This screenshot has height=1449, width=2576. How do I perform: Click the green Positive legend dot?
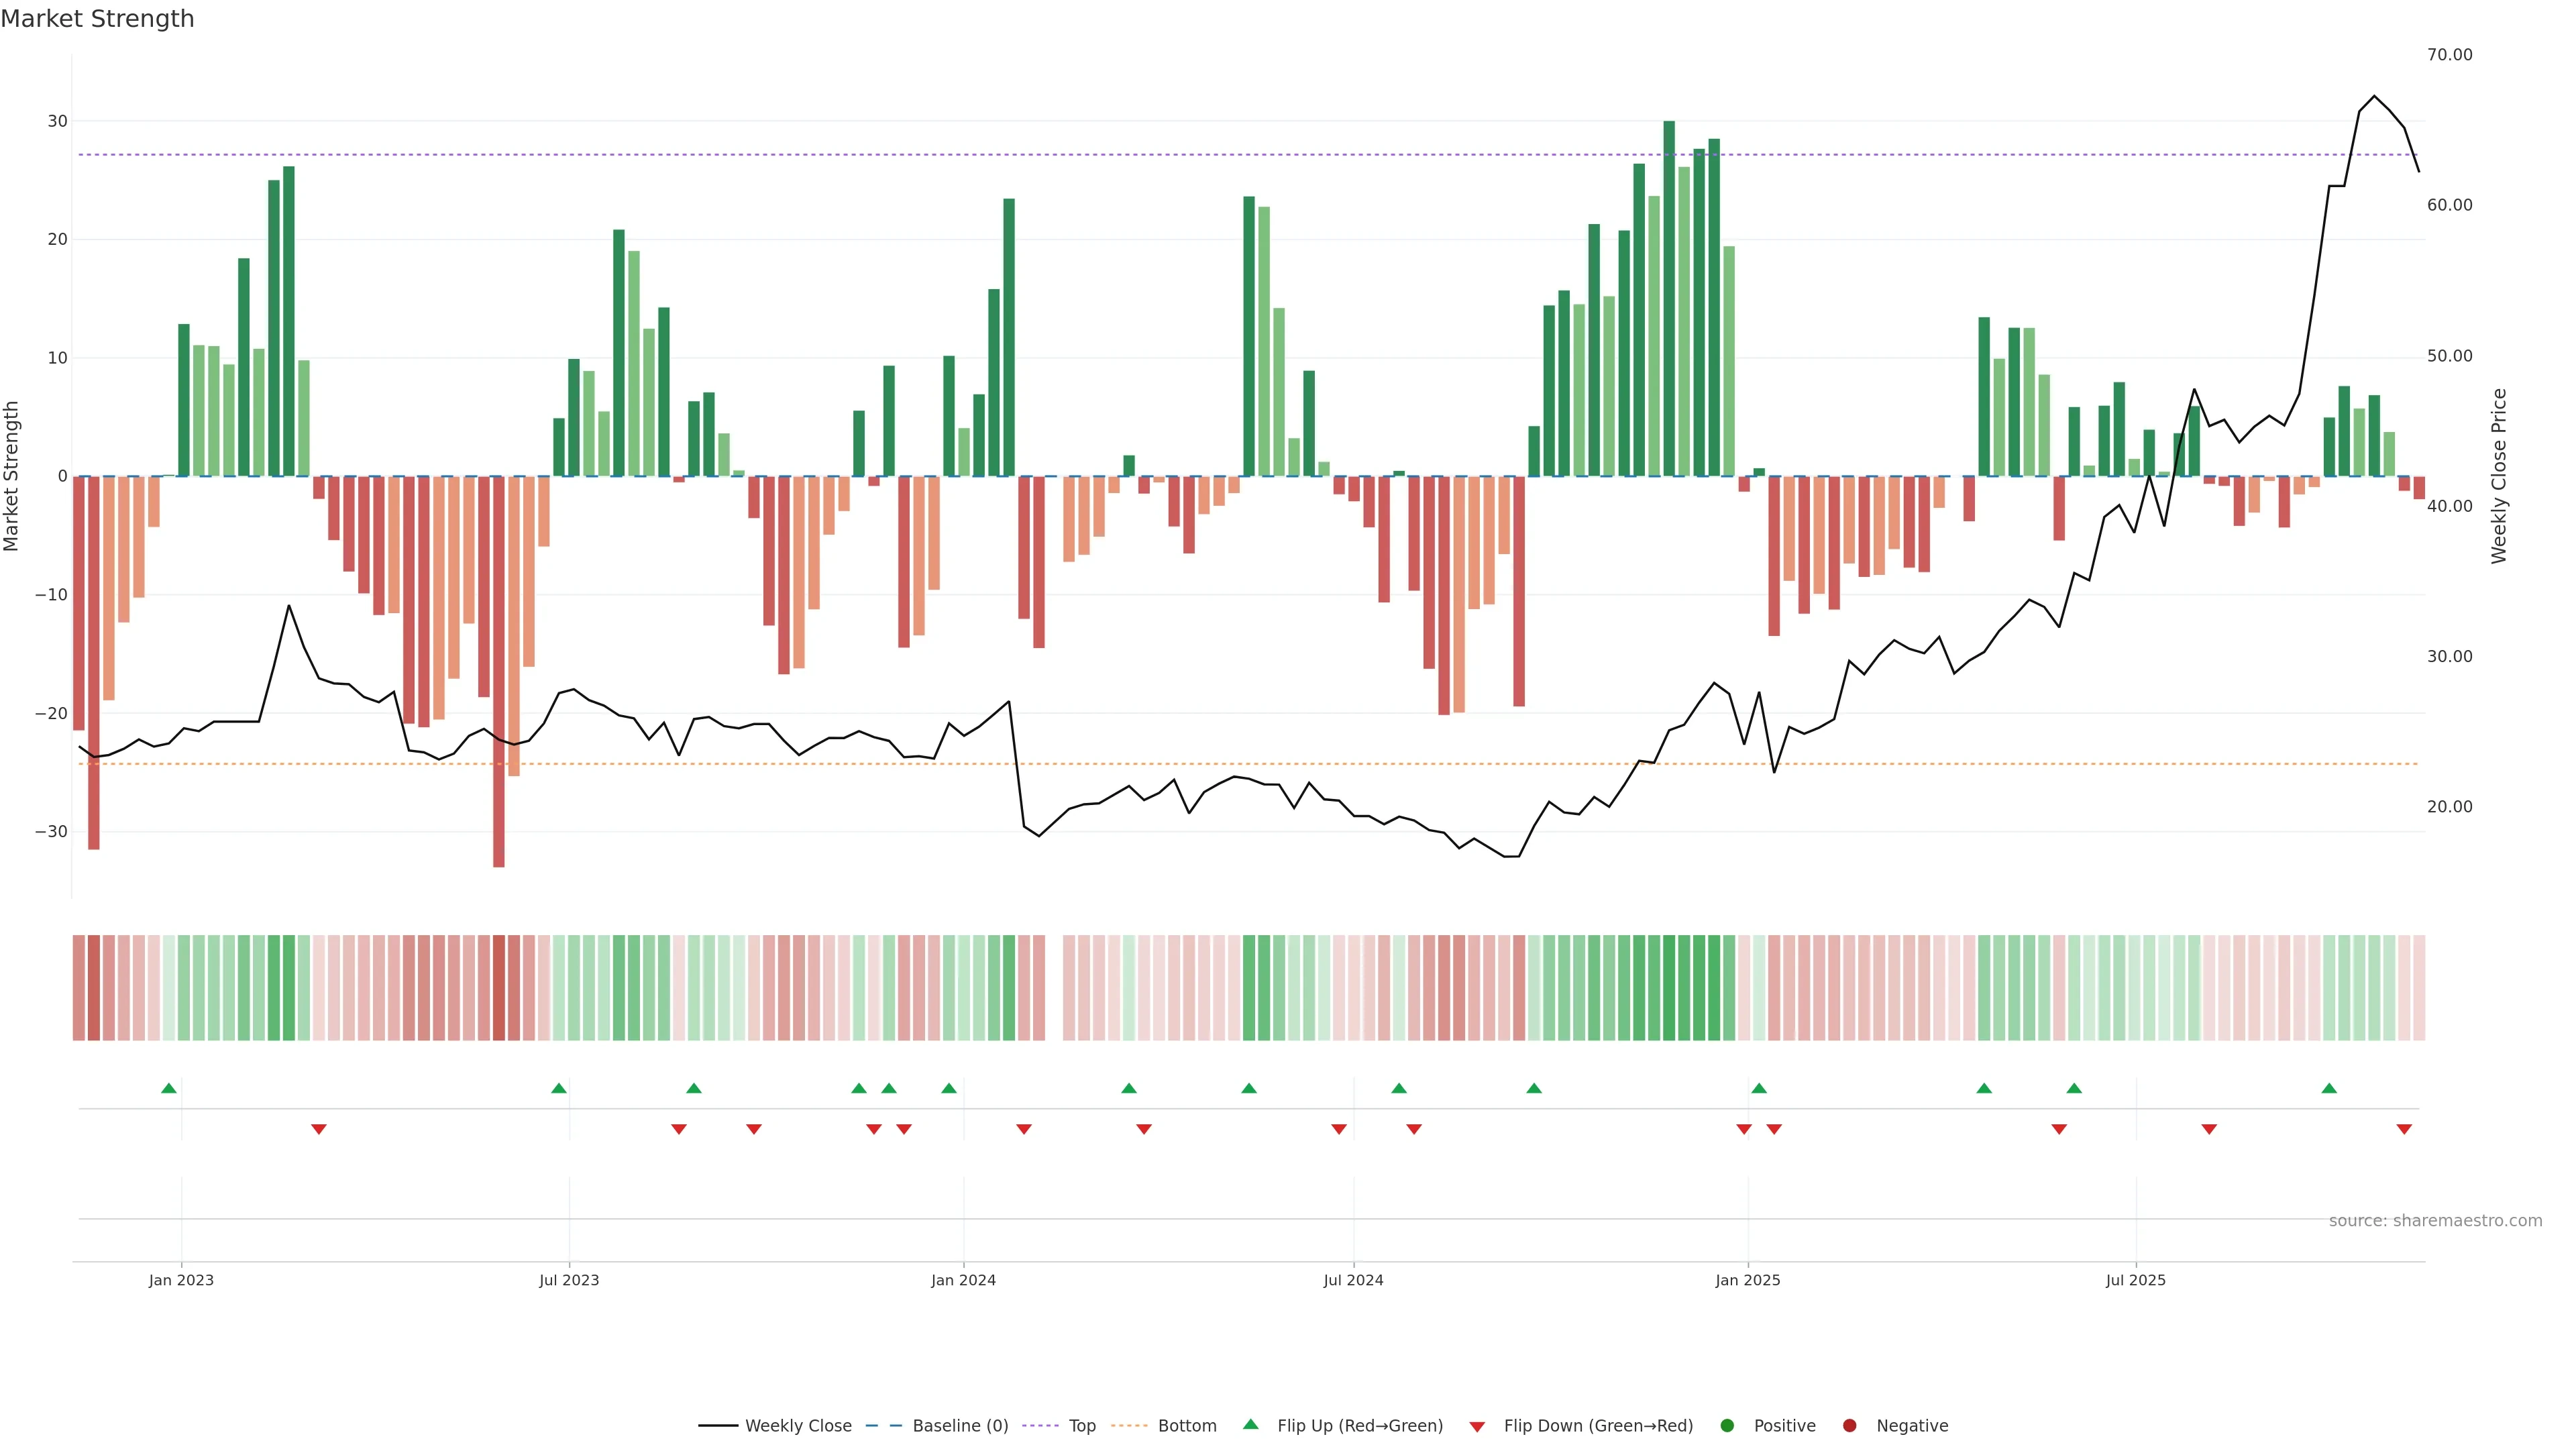click(x=1727, y=1425)
